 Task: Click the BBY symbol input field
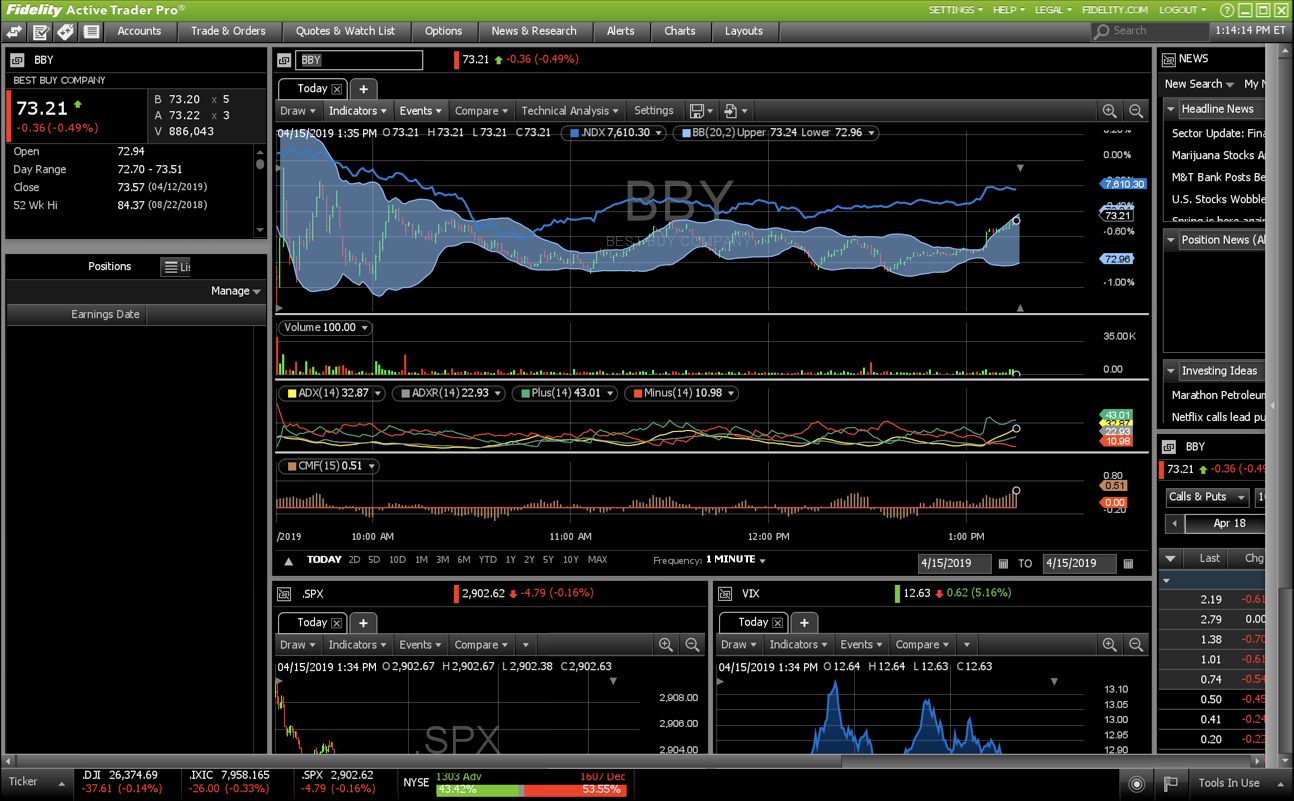[x=359, y=60]
